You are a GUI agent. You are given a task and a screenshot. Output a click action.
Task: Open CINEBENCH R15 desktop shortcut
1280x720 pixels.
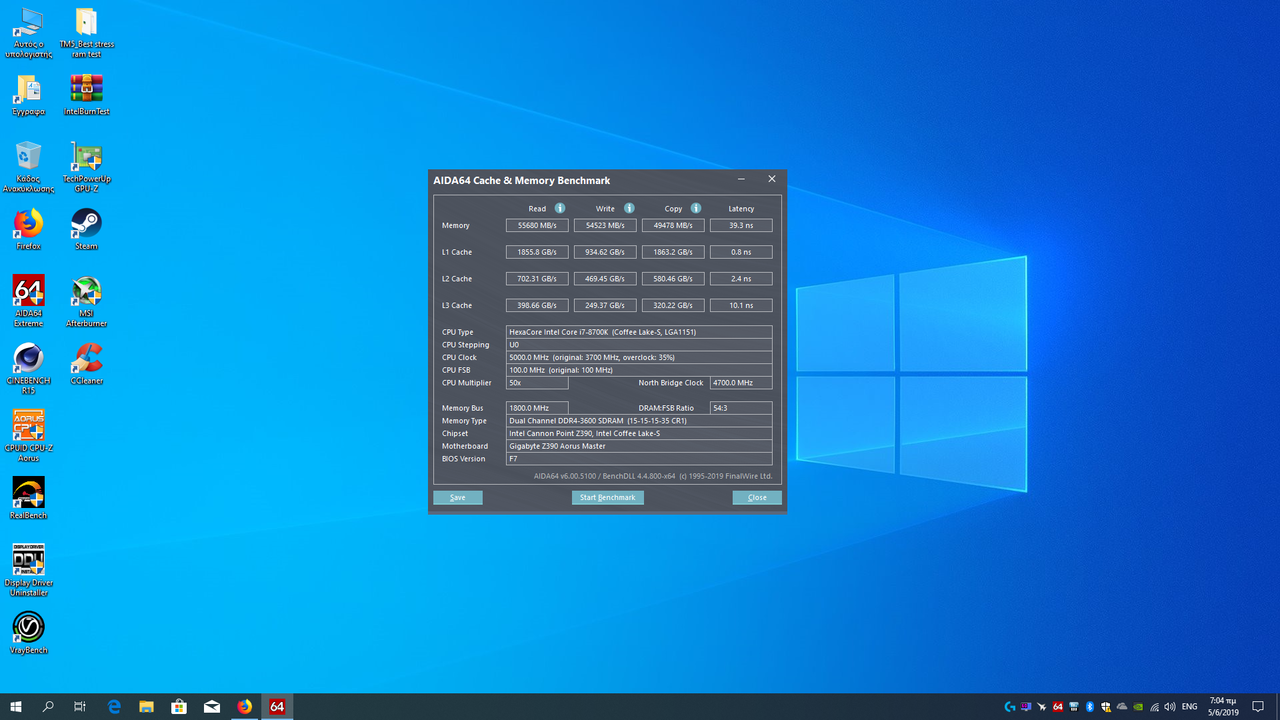[28, 368]
